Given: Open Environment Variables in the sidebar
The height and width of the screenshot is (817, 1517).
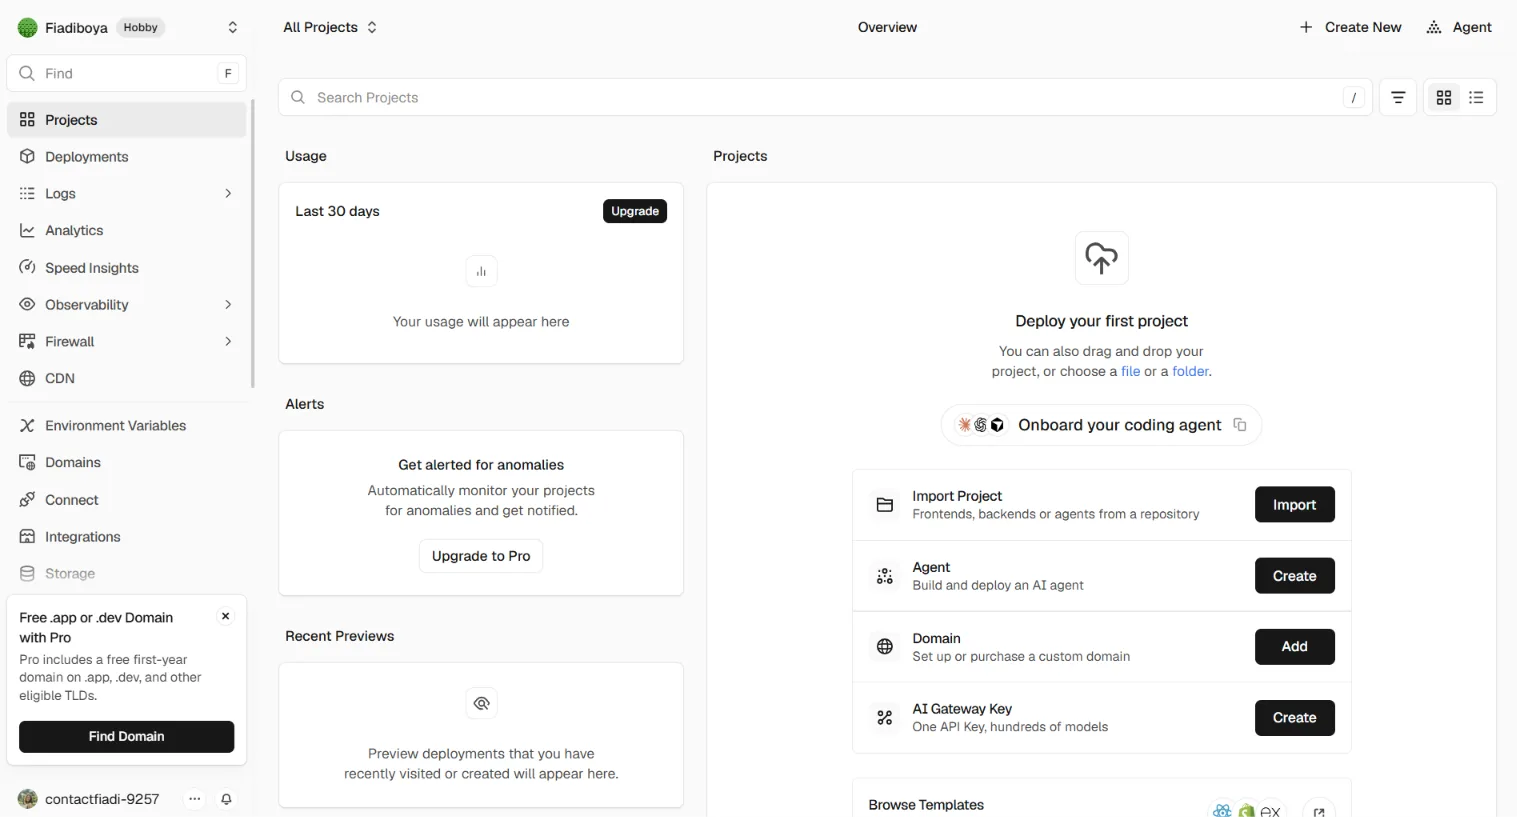Looking at the screenshot, I should (x=126, y=426).
